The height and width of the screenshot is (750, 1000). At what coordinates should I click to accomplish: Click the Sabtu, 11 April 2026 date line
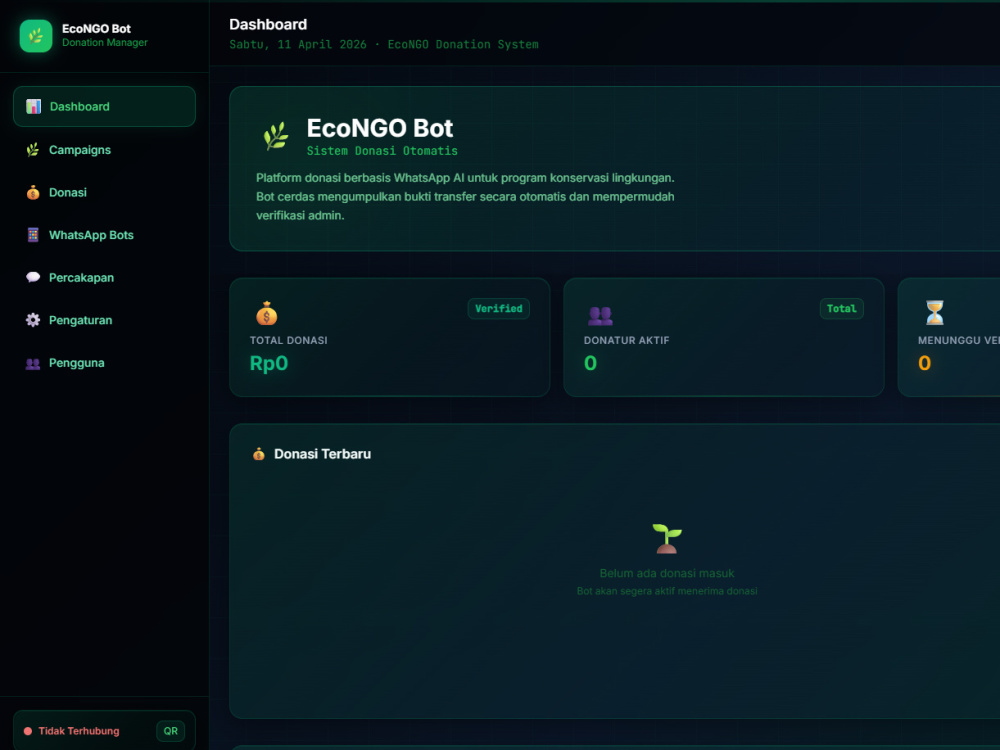click(384, 45)
